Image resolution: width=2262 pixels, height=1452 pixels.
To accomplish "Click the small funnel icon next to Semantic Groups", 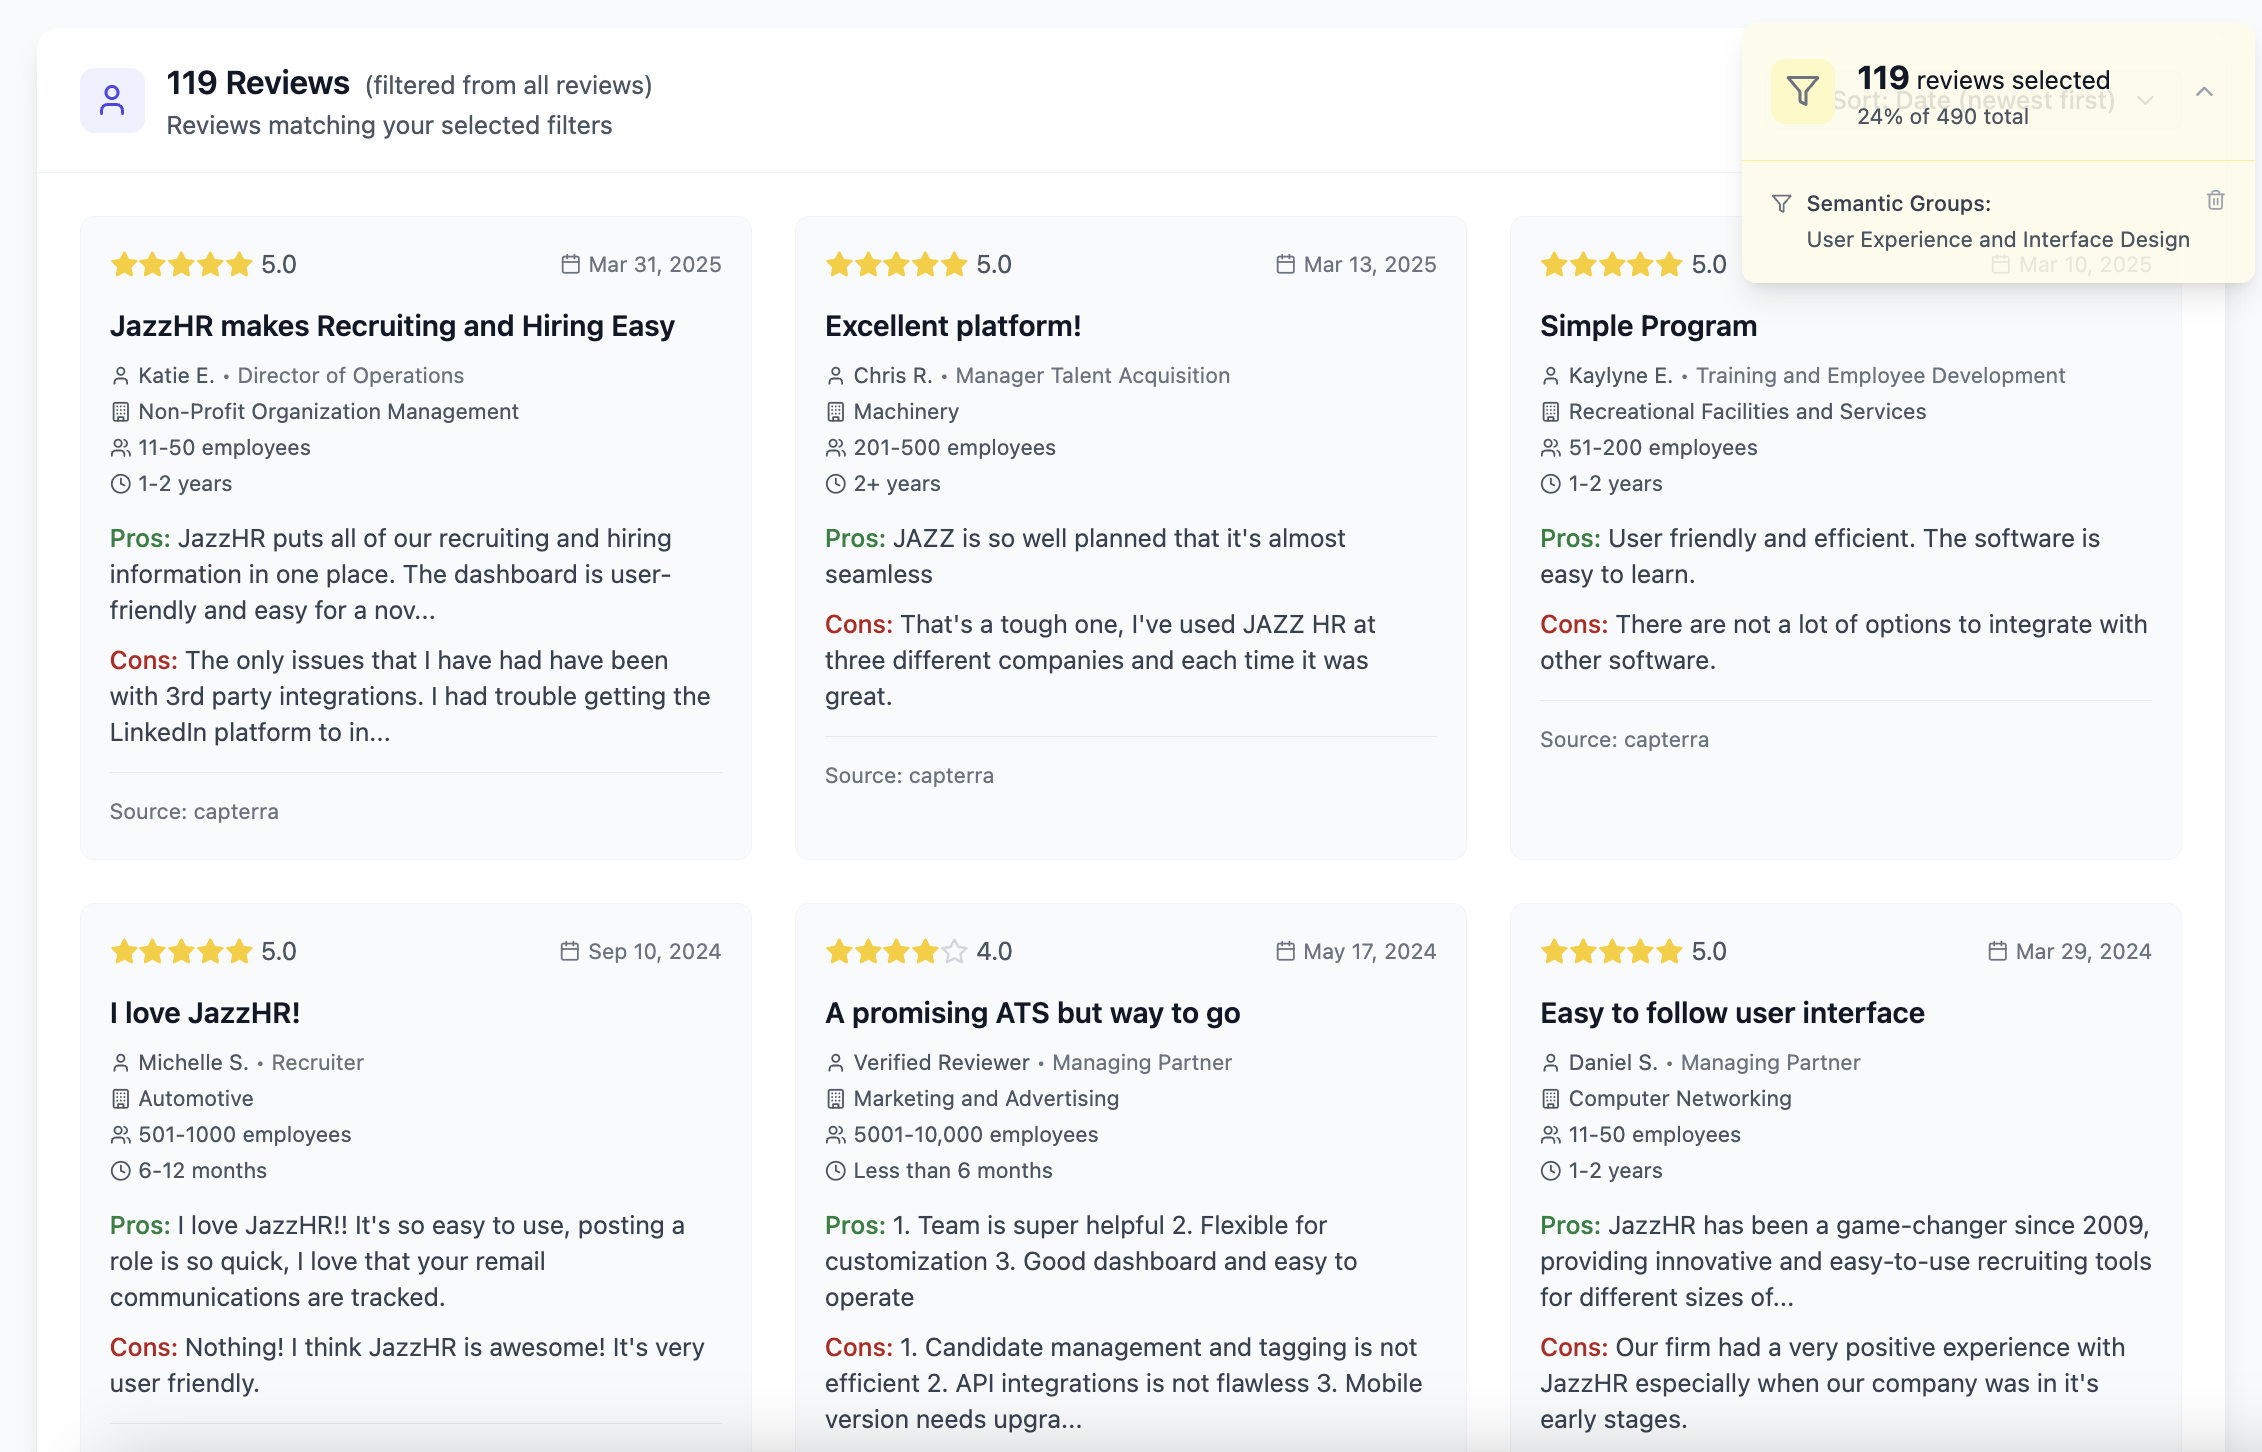I will coord(1781,204).
